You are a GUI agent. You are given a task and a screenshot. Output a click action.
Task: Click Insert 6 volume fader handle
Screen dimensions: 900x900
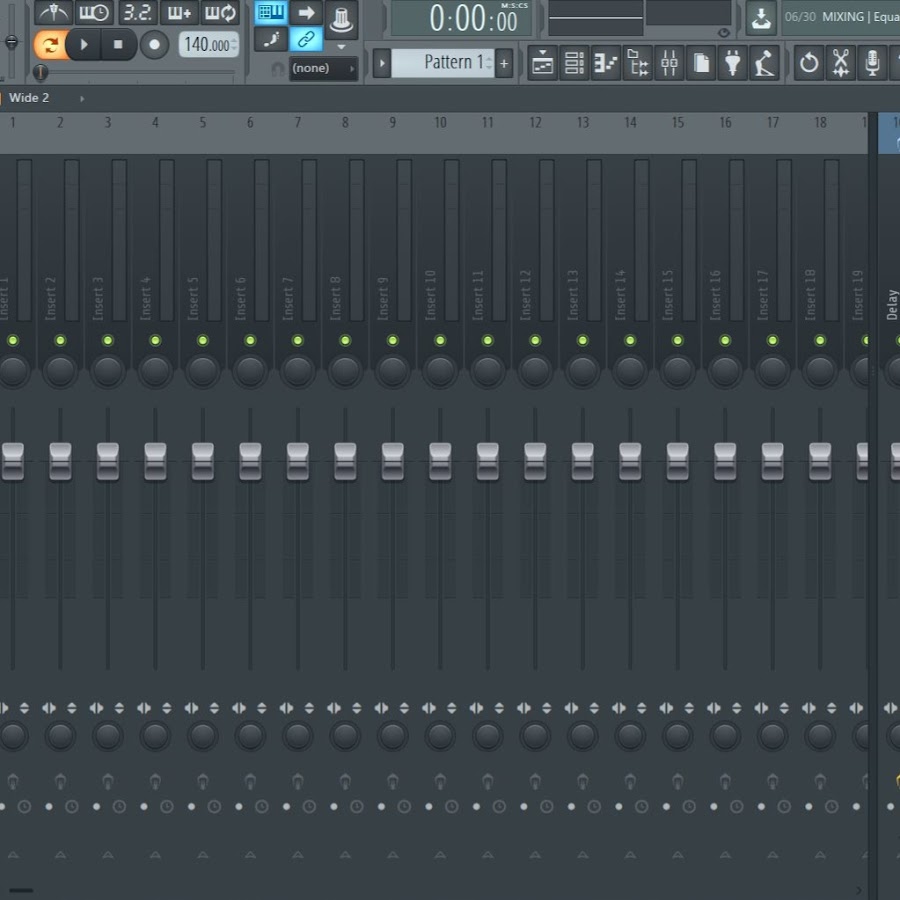(x=250, y=461)
